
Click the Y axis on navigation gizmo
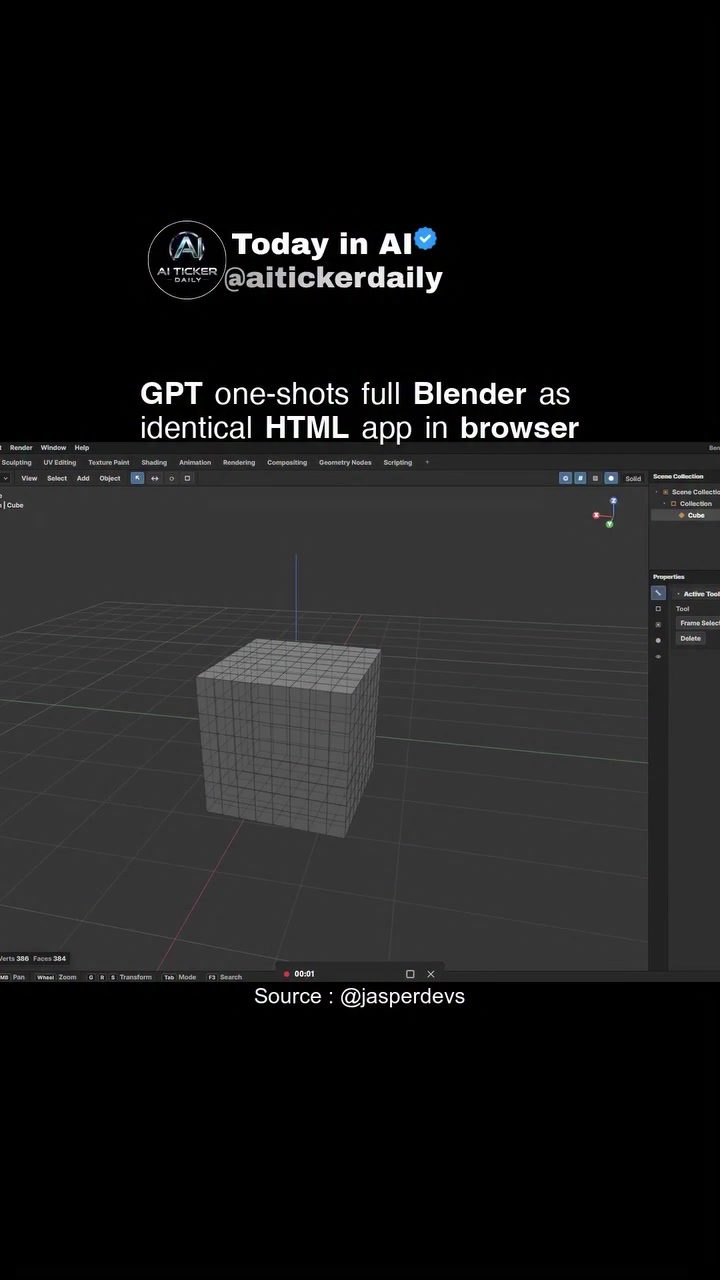coord(609,524)
